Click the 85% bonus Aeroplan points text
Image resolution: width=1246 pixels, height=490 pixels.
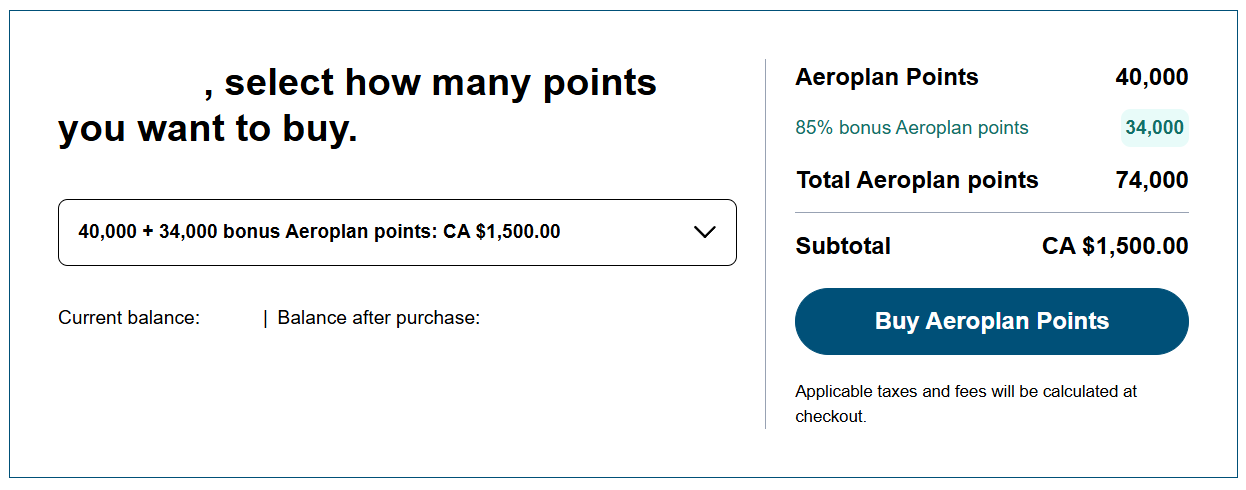tap(911, 128)
